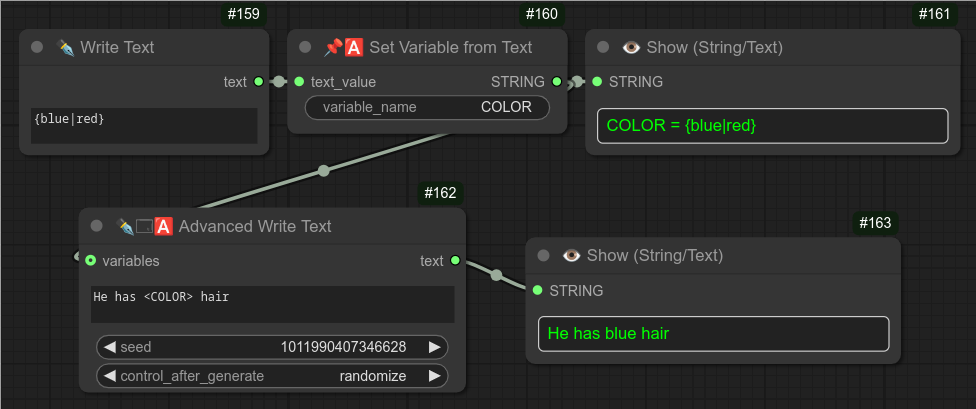Open the control_after_generate randomize dropdown
976x409 pixels.
(272, 376)
